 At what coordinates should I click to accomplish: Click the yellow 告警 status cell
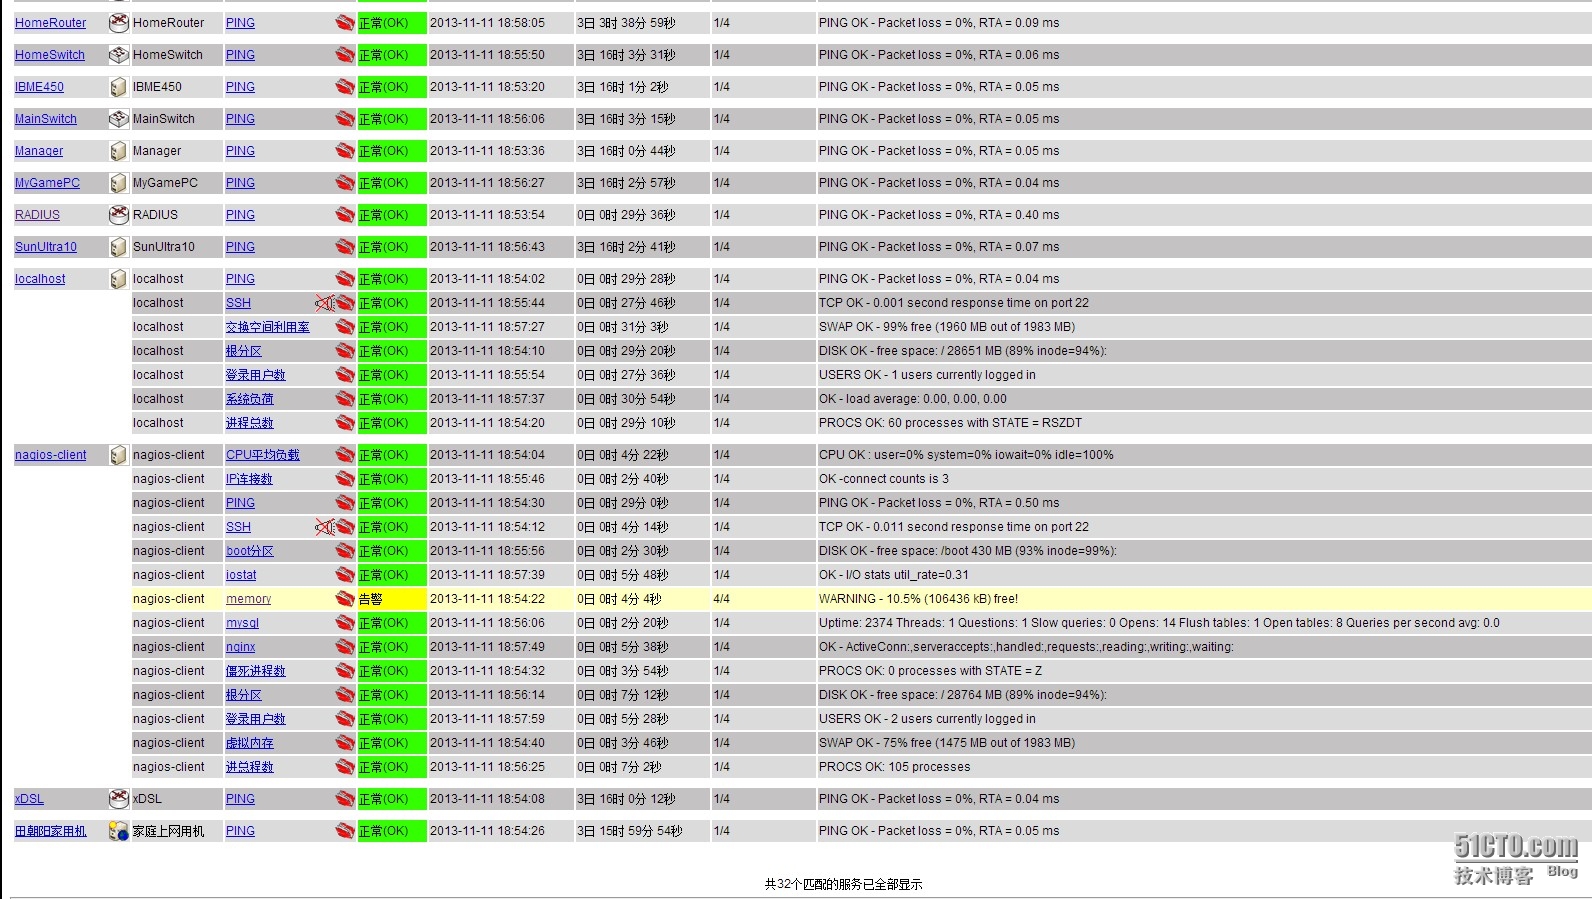pyautogui.click(x=392, y=599)
